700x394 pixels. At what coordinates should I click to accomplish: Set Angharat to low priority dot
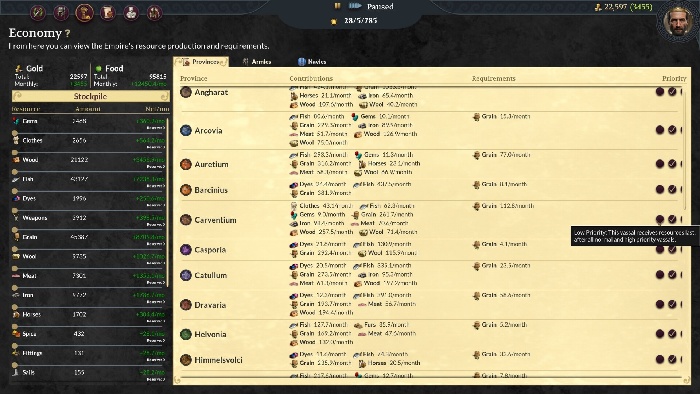point(660,91)
